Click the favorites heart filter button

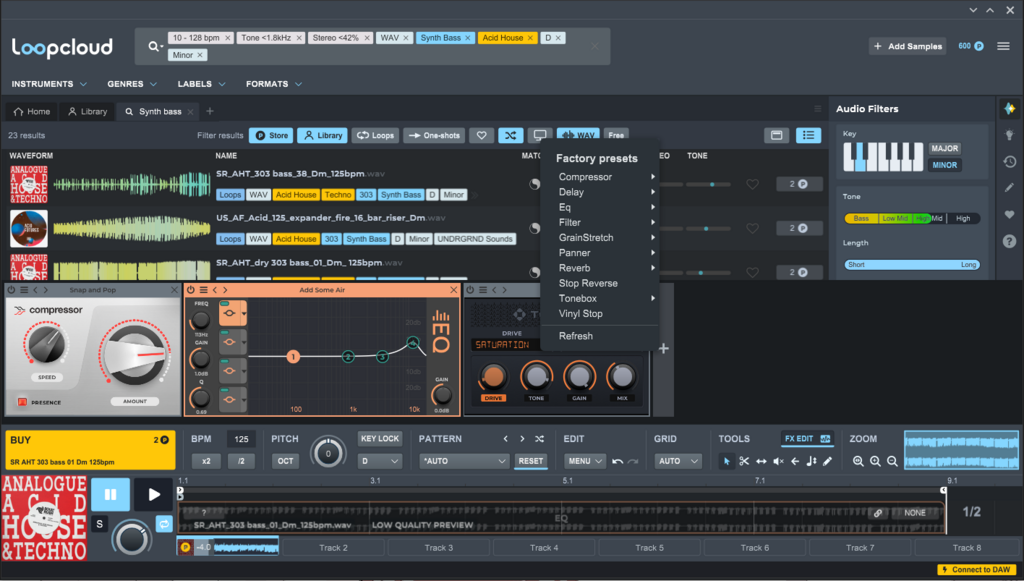point(481,135)
